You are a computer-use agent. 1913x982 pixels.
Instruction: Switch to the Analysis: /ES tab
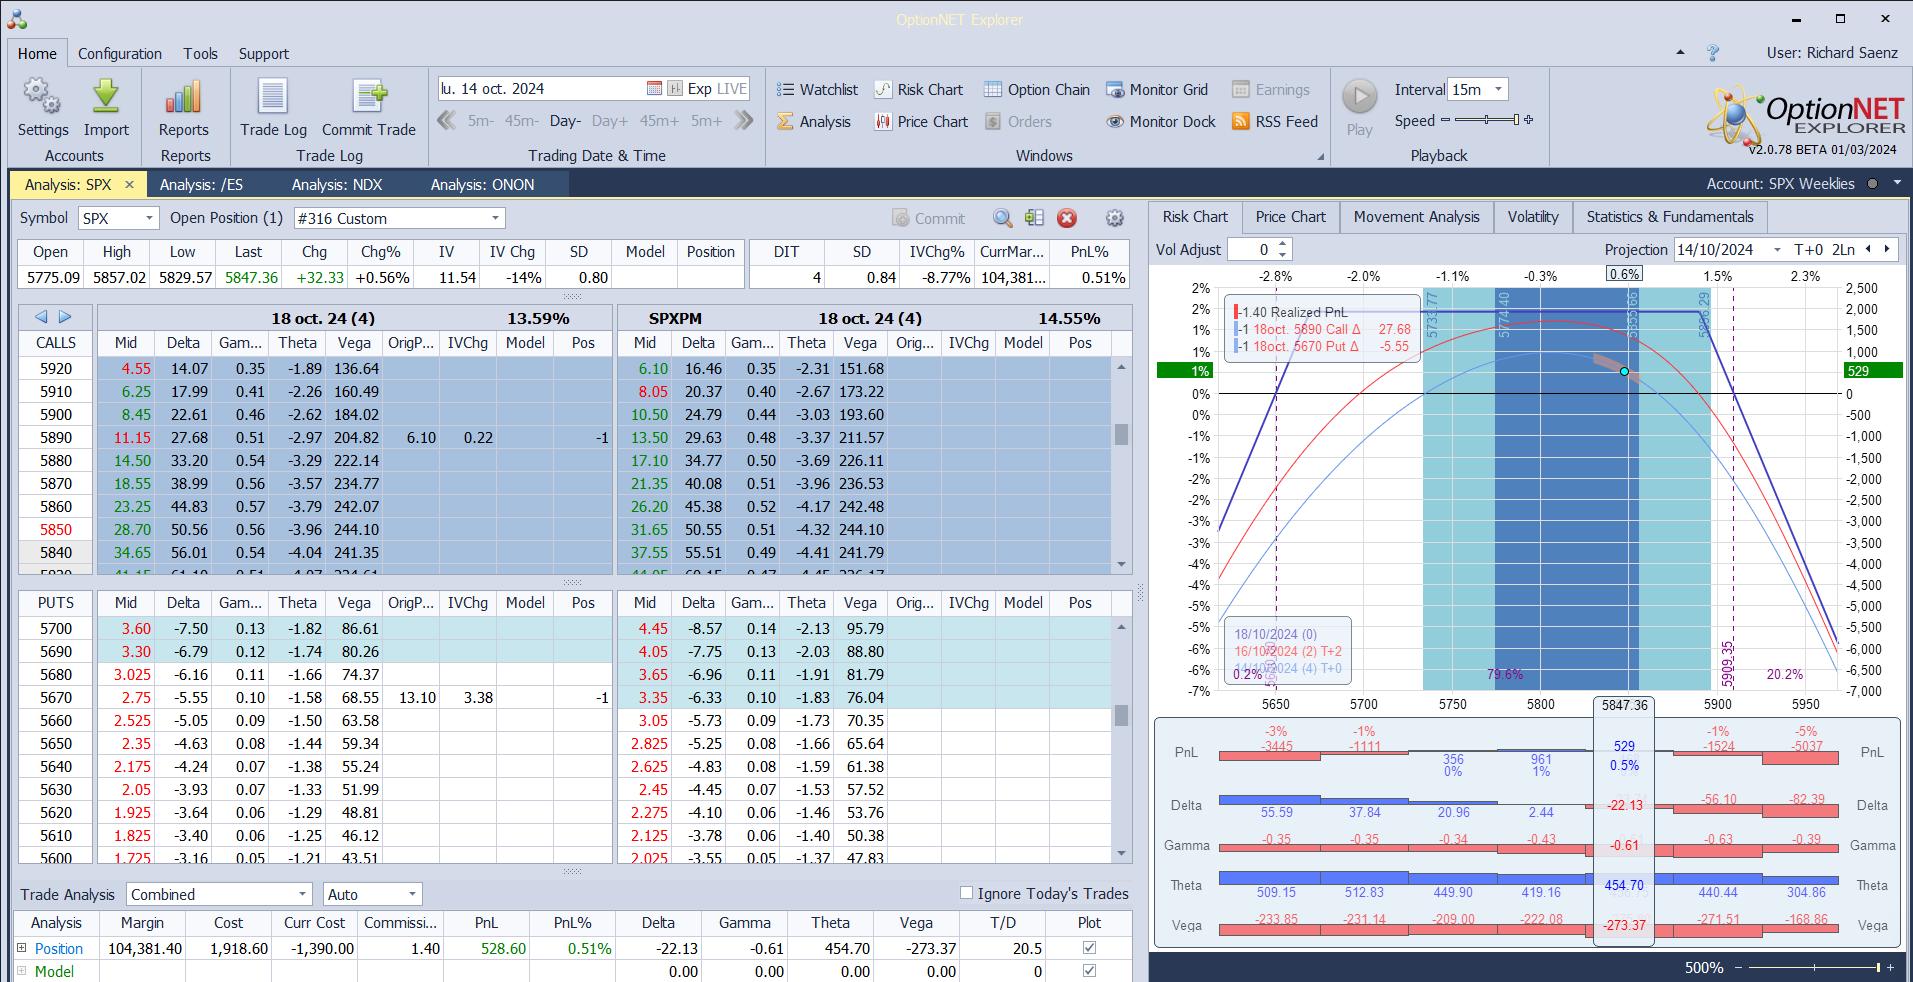(201, 184)
